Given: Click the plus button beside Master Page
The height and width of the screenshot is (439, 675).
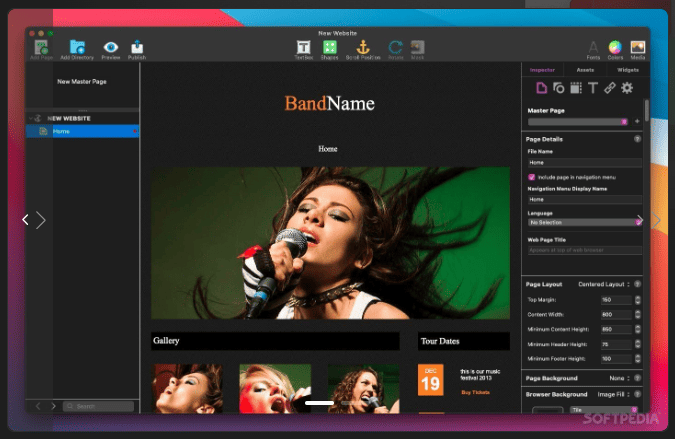Looking at the screenshot, I should tap(637, 121).
